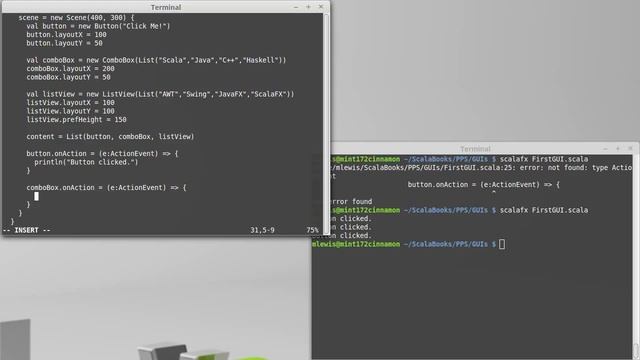Click the last prompt 'mlewis@mint172cinnamon' in back terminal
Viewport: 640px width, 360px height.
click(356, 244)
